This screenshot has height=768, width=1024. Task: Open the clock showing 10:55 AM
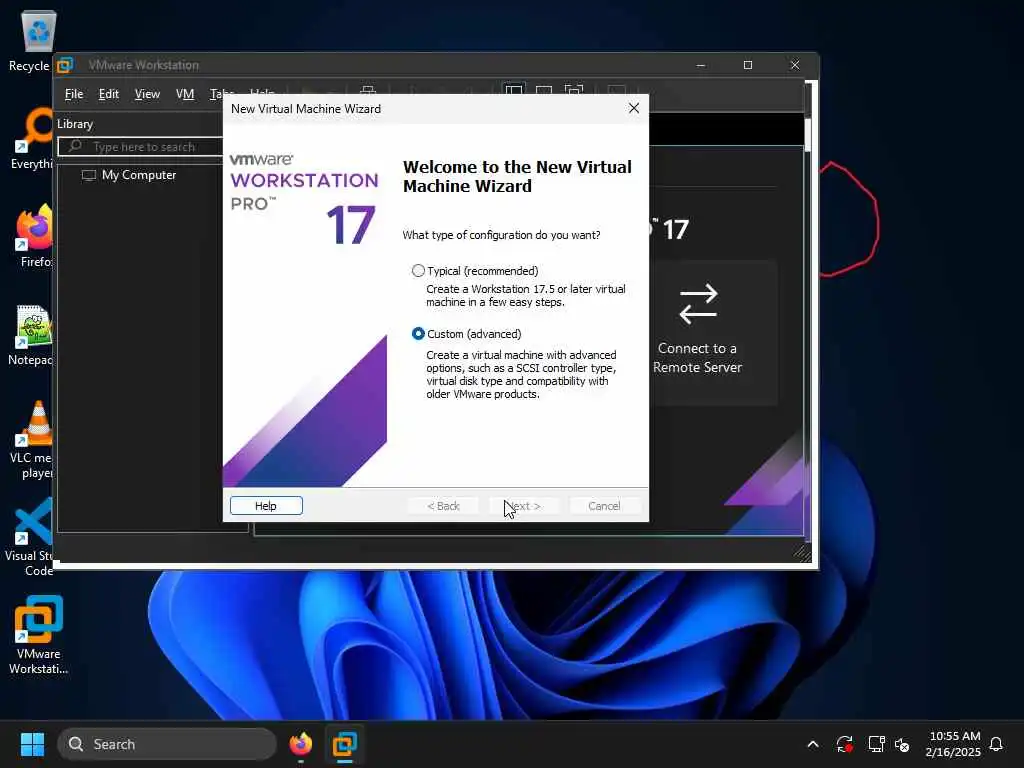[x=953, y=744]
